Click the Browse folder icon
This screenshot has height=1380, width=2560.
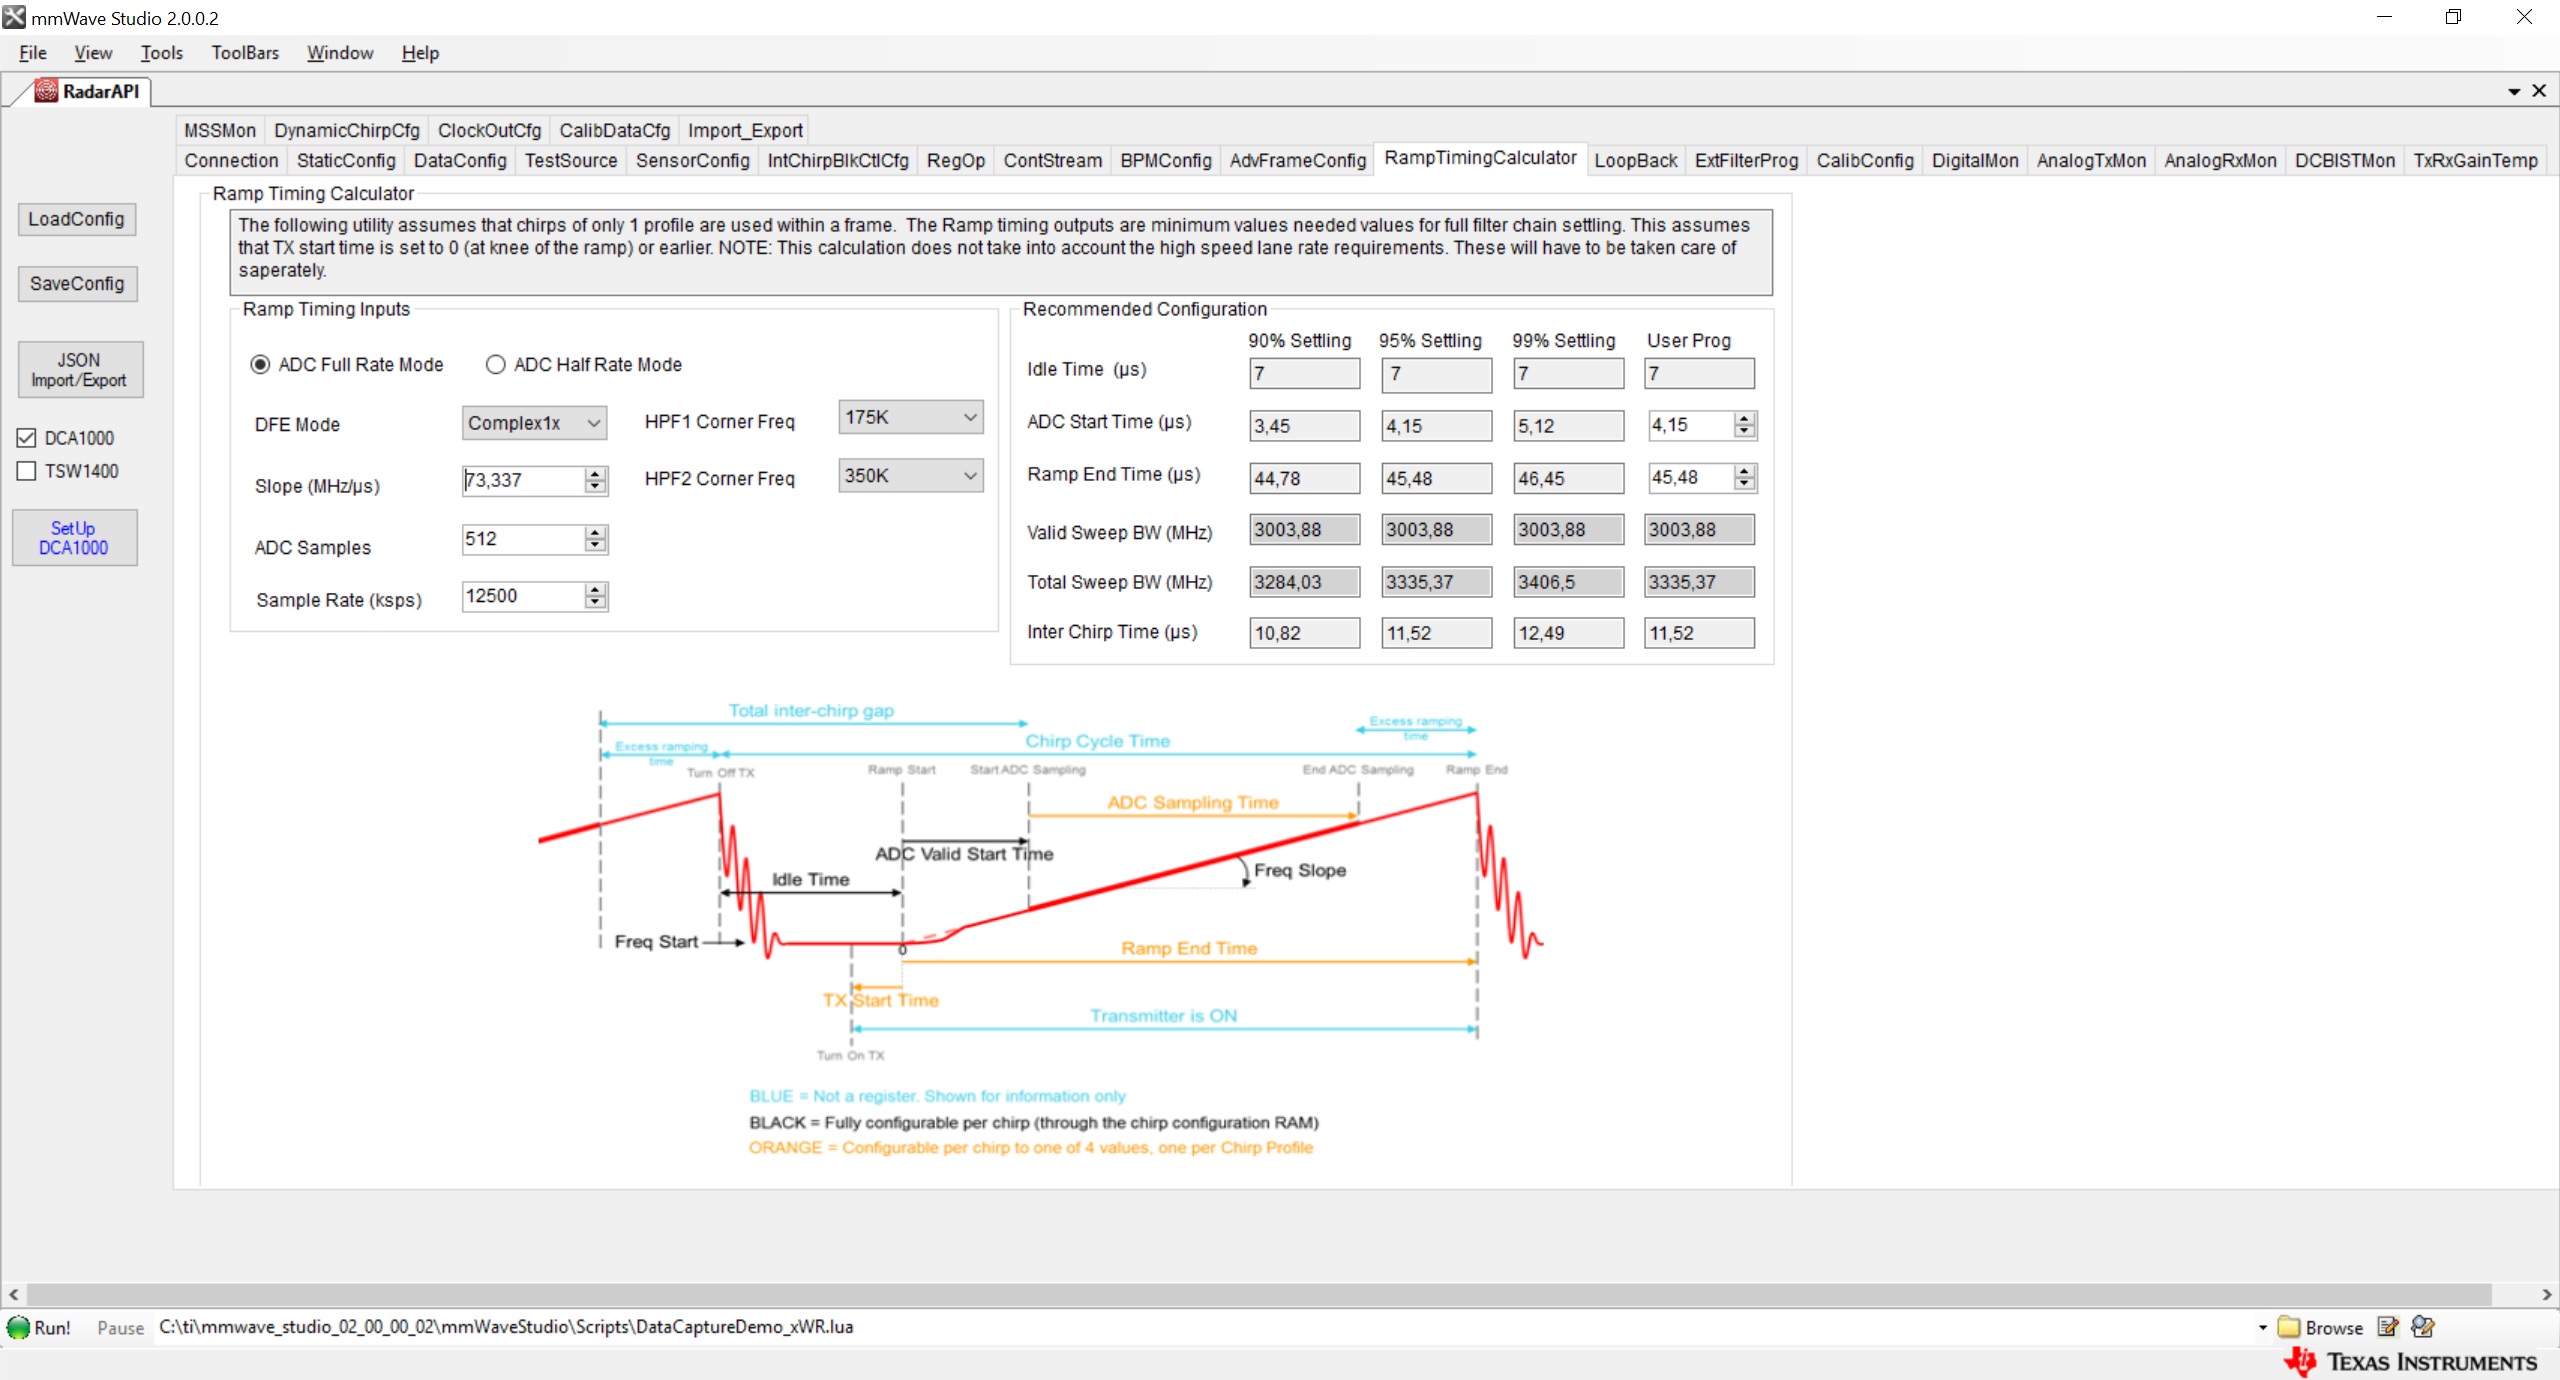click(2288, 1327)
